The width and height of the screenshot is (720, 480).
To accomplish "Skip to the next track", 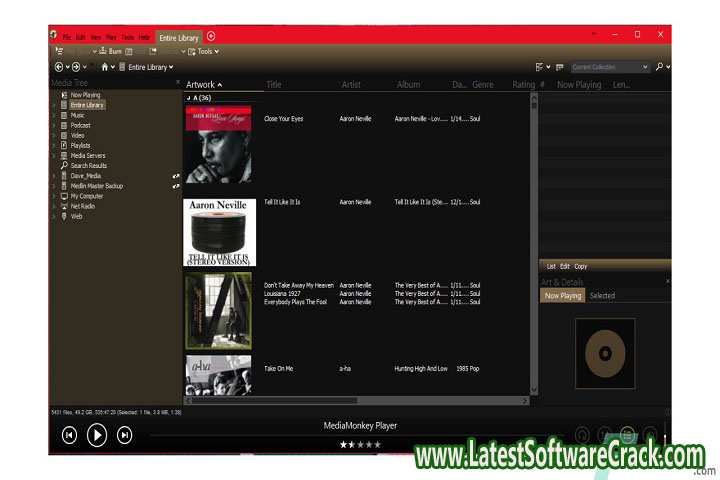I will point(125,434).
